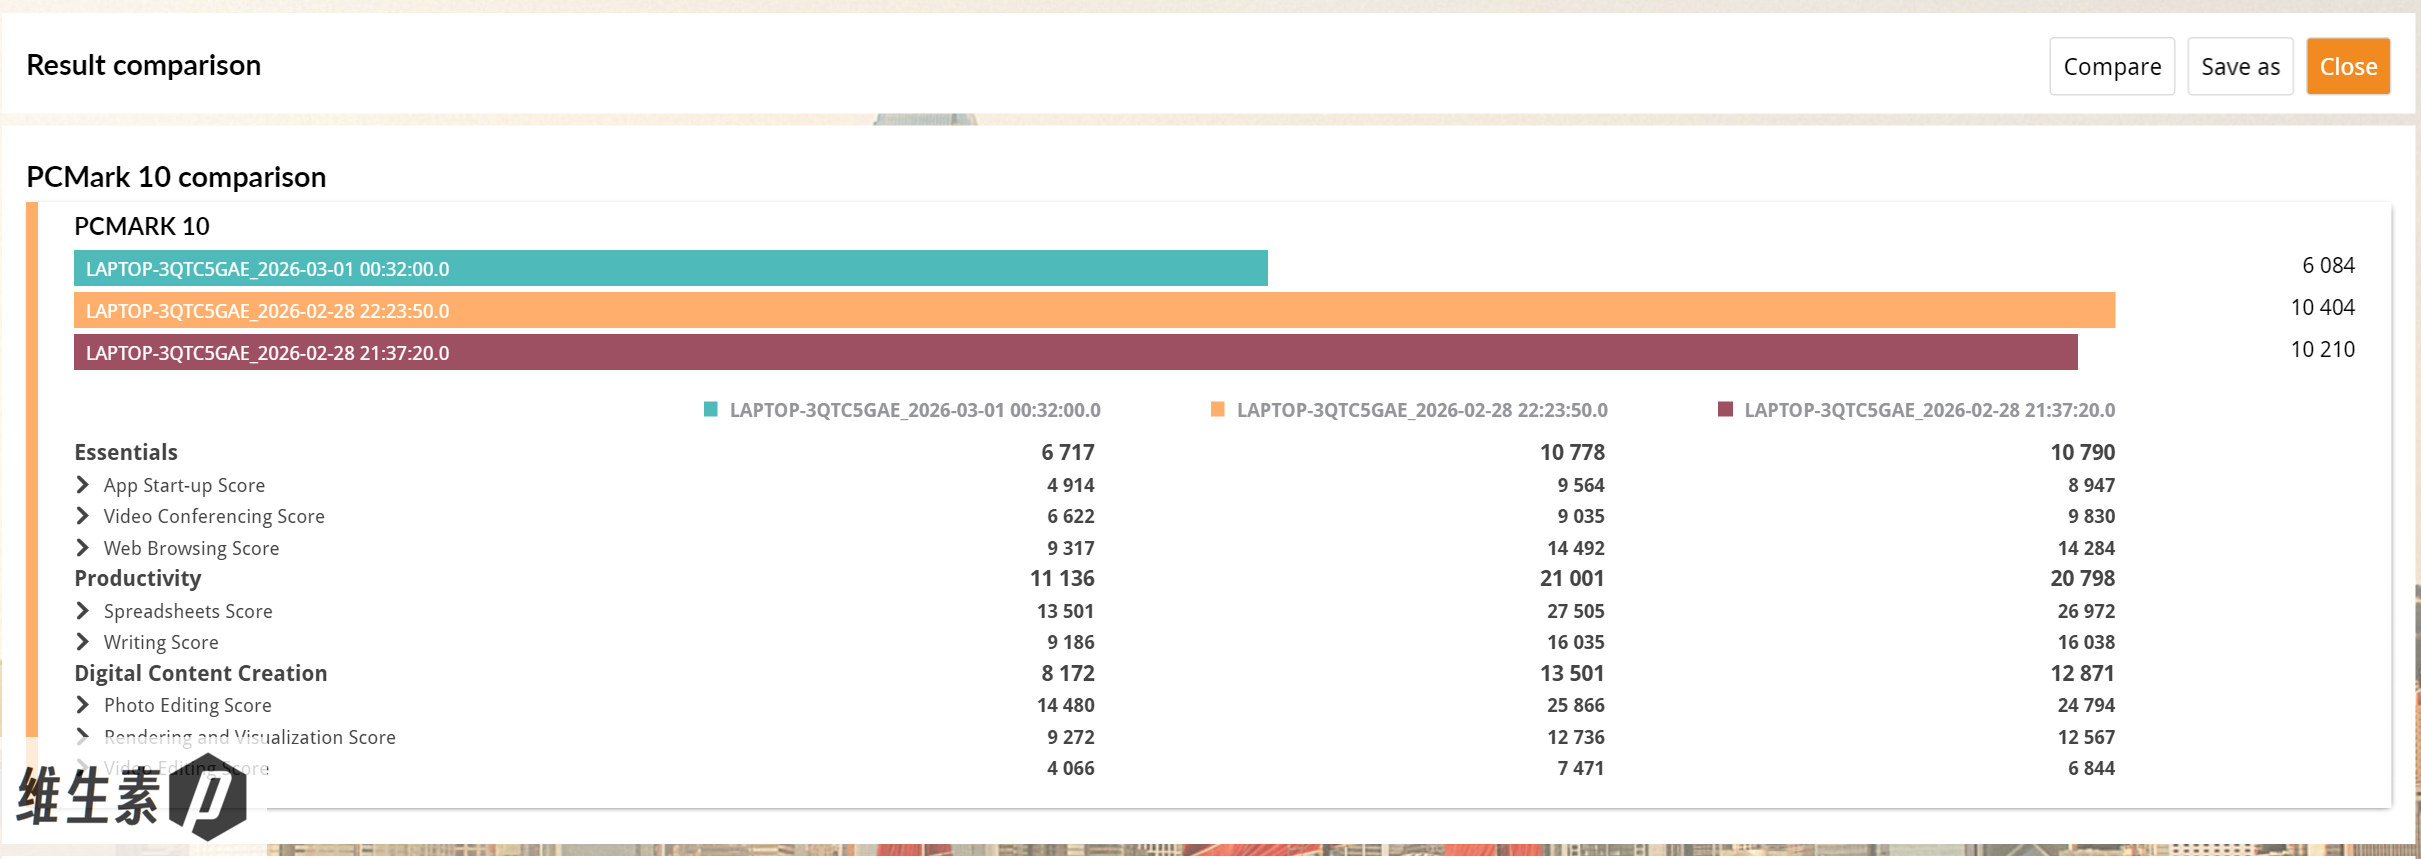Click the maroon 10 210 result bar

click(x=1075, y=353)
